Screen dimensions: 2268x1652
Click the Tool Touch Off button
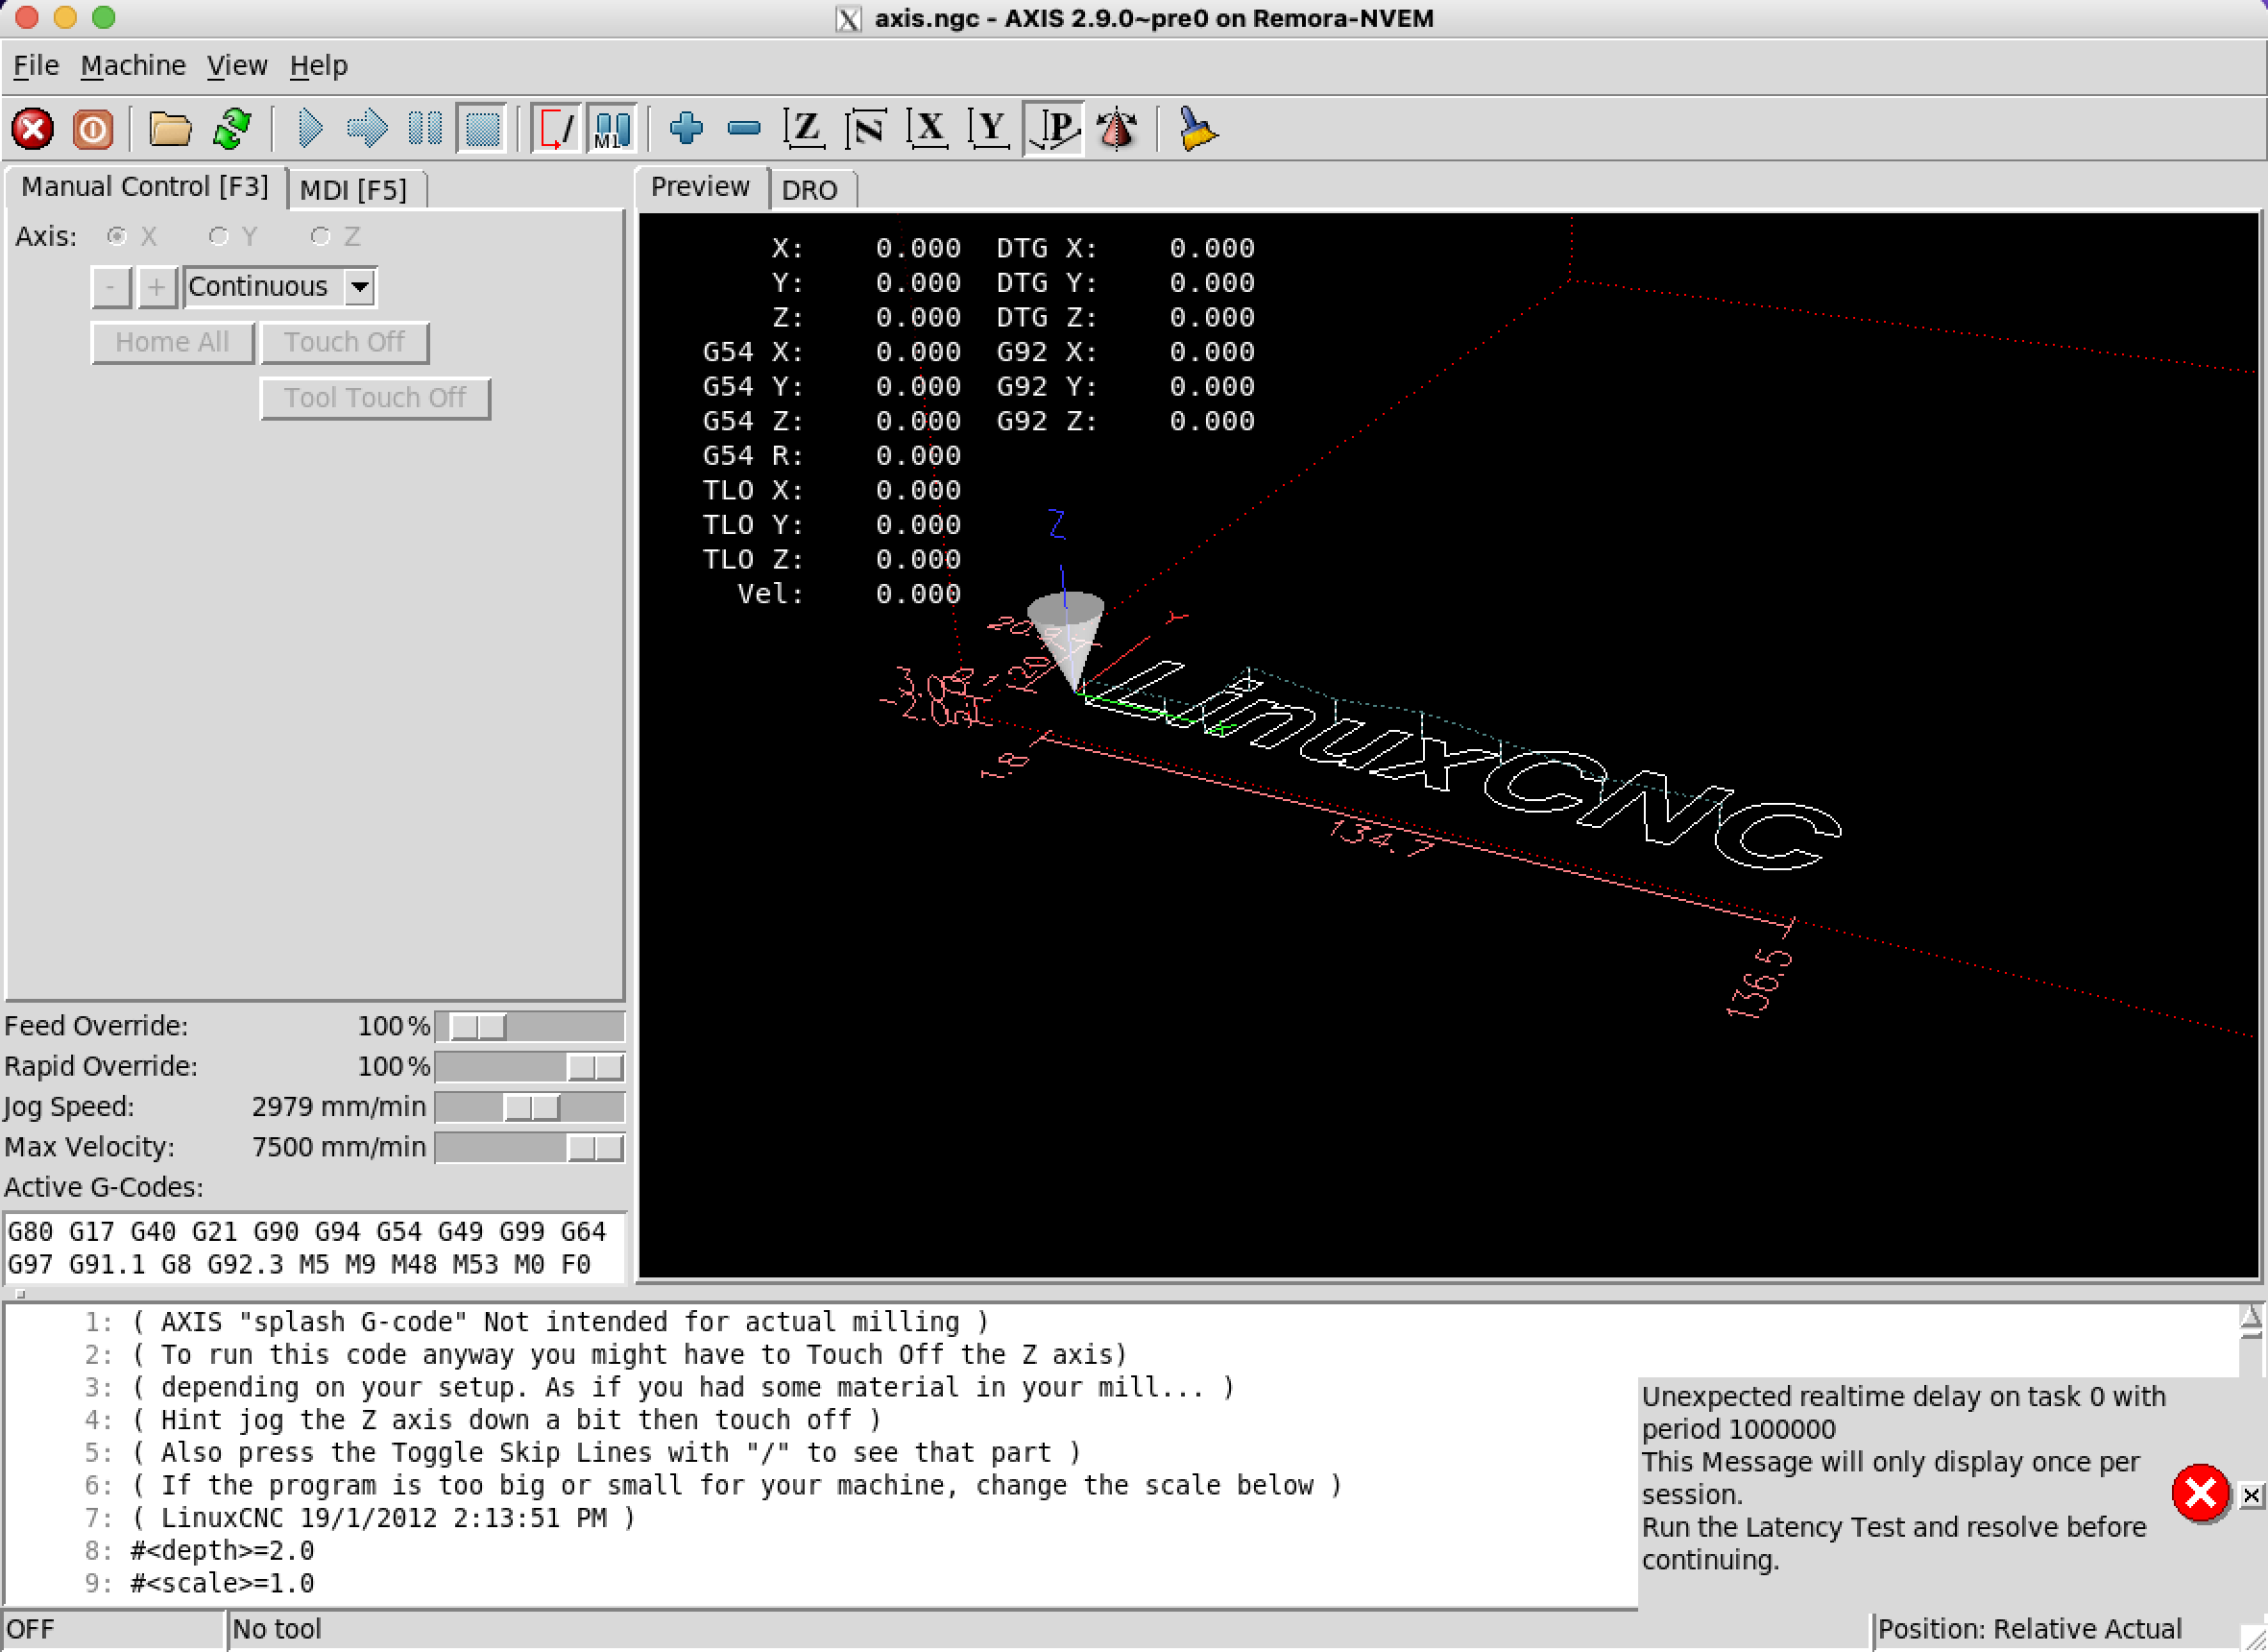[x=375, y=398]
